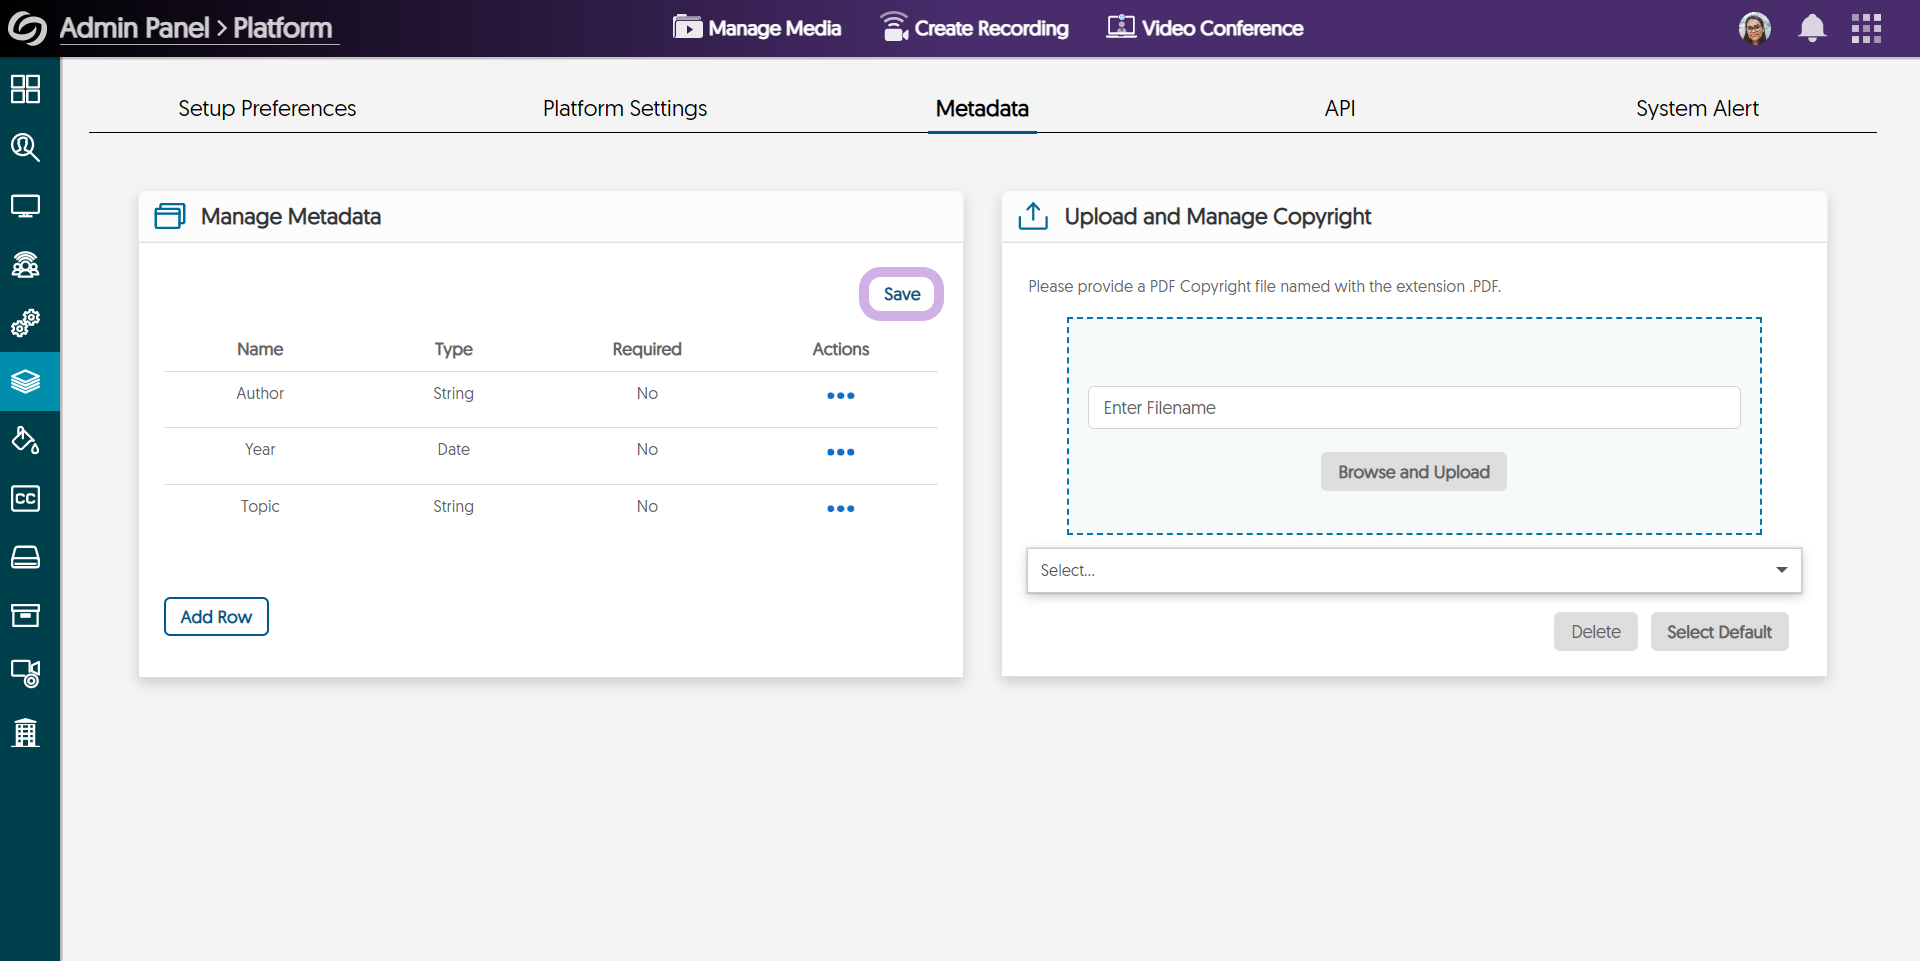Image resolution: width=1920 pixels, height=961 pixels.
Task: Open actions menu for Author row
Action: tap(840, 396)
